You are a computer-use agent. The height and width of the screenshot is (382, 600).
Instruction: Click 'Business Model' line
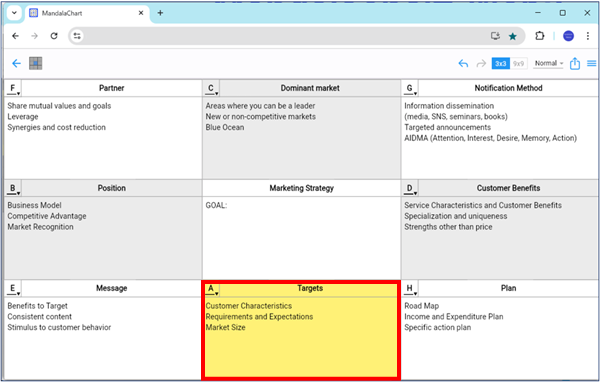tap(34, 205)
